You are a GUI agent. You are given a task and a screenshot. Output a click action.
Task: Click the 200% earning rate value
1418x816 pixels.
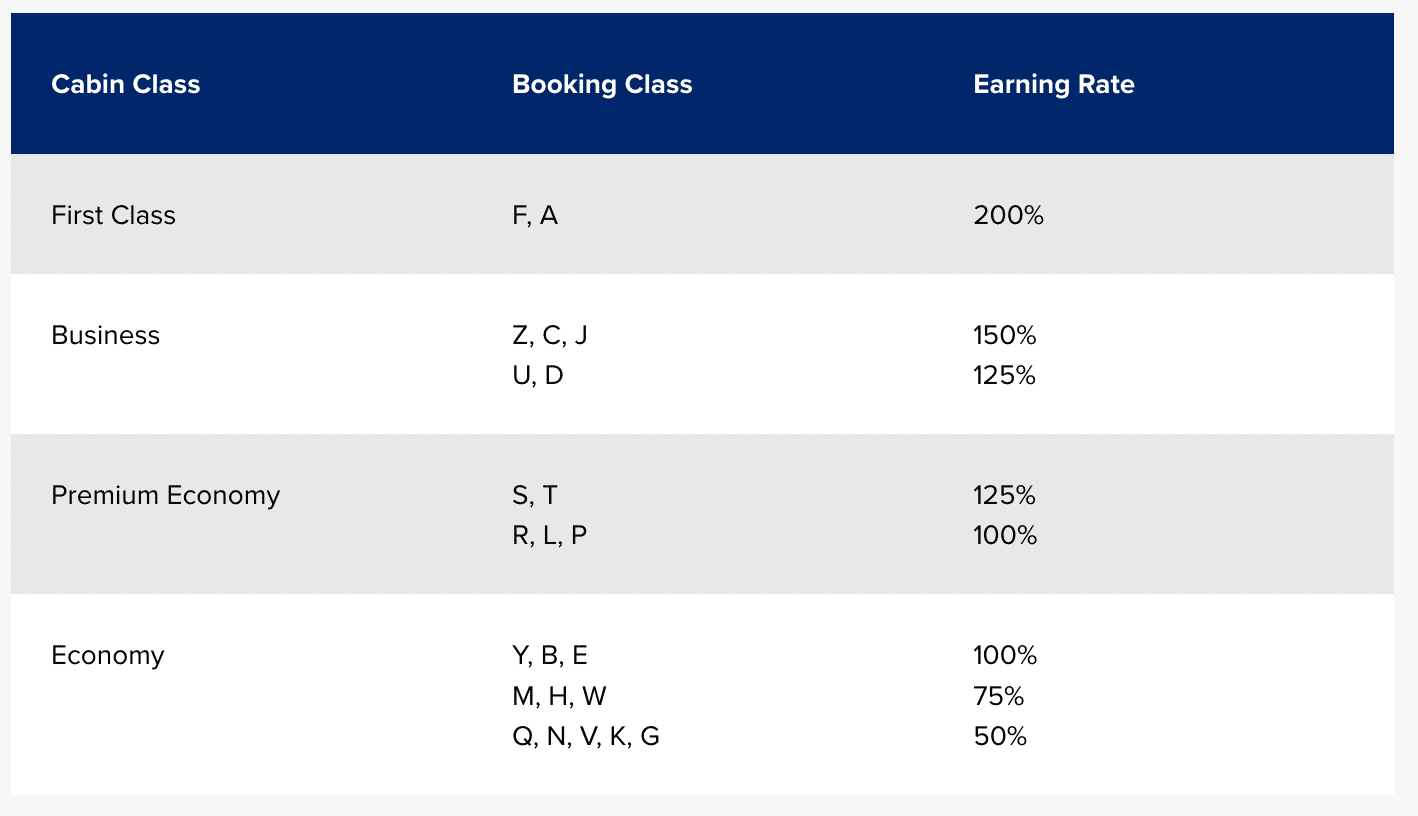click(x=1008, y=215)
